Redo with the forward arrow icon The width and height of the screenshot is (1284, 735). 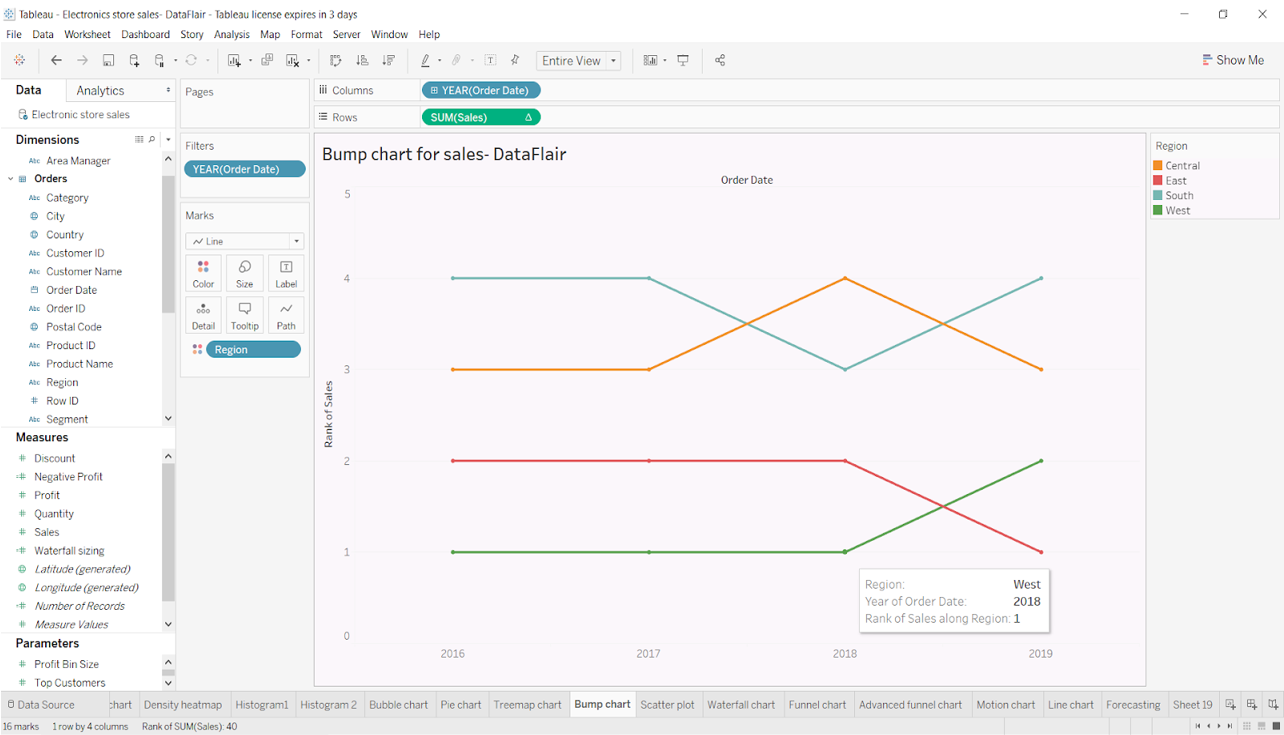(x=82, y=60)
